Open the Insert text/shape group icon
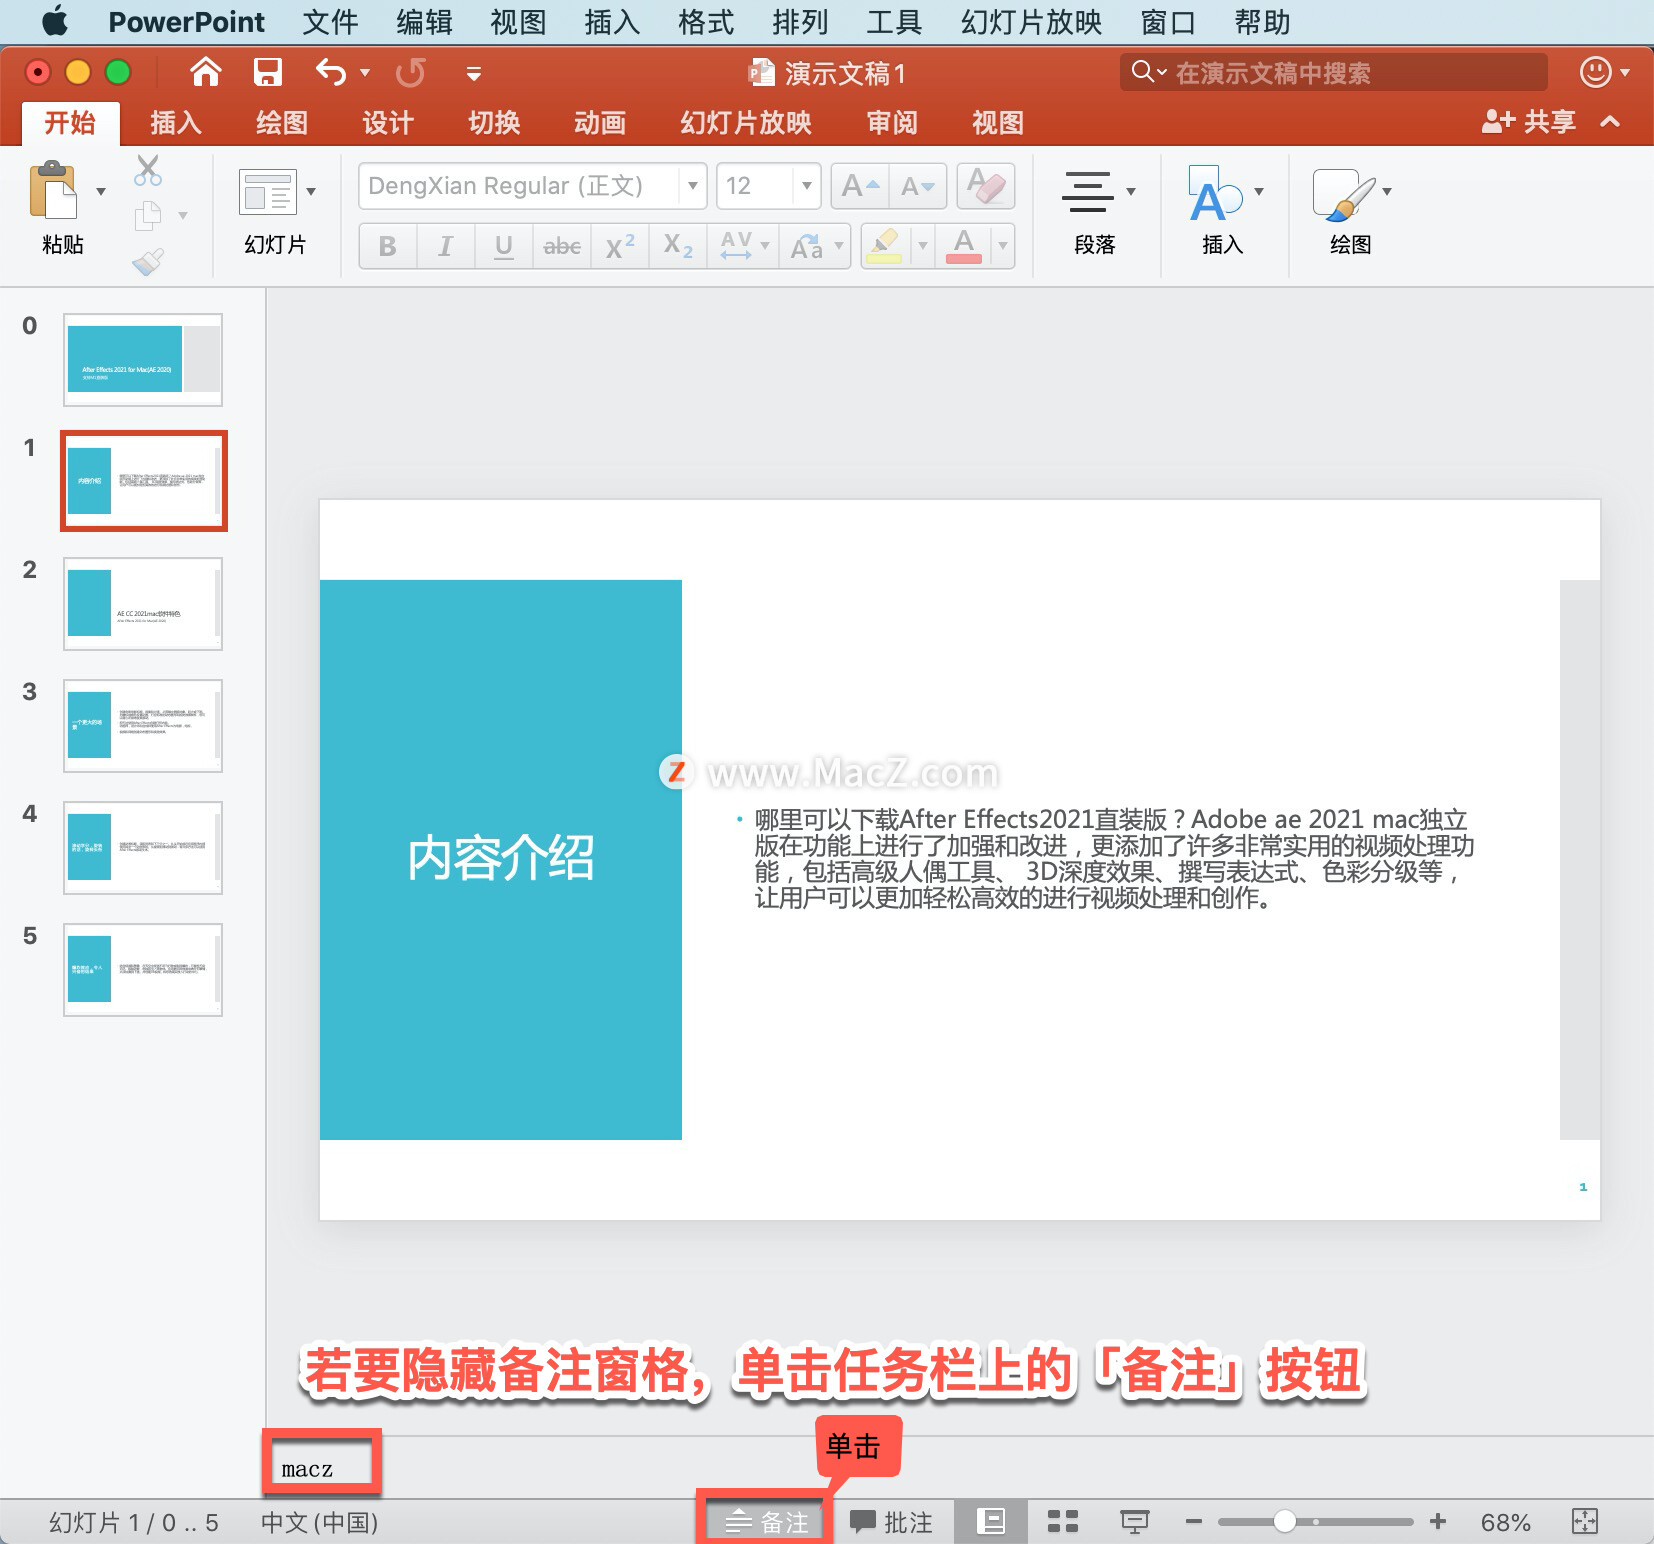1654x1544 pixels. (x=1214, y=194)
